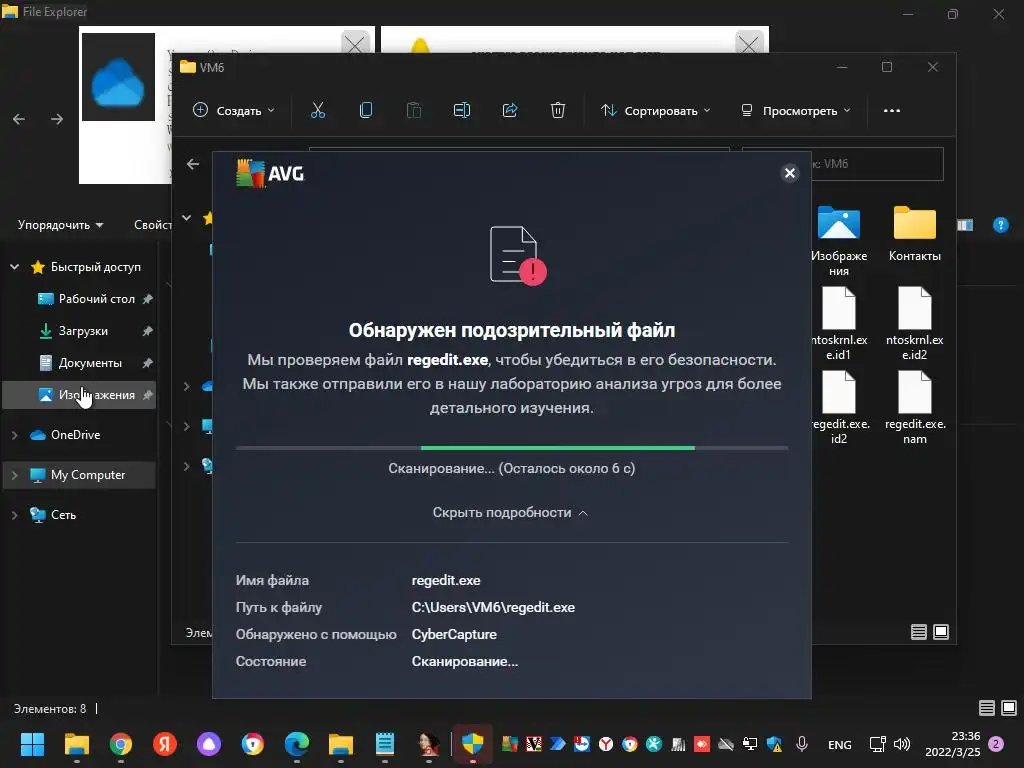The width and height of the screenshot is (1024, 768).
Task: Open the three-dots more options menu
Action: [x=891, y=110]
